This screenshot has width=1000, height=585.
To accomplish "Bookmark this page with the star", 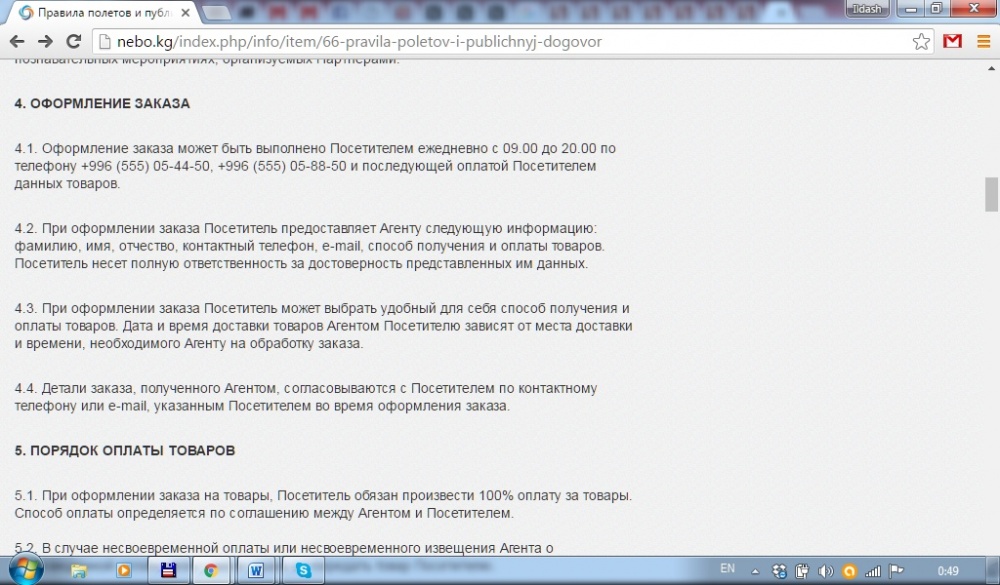I will (921, 42).
